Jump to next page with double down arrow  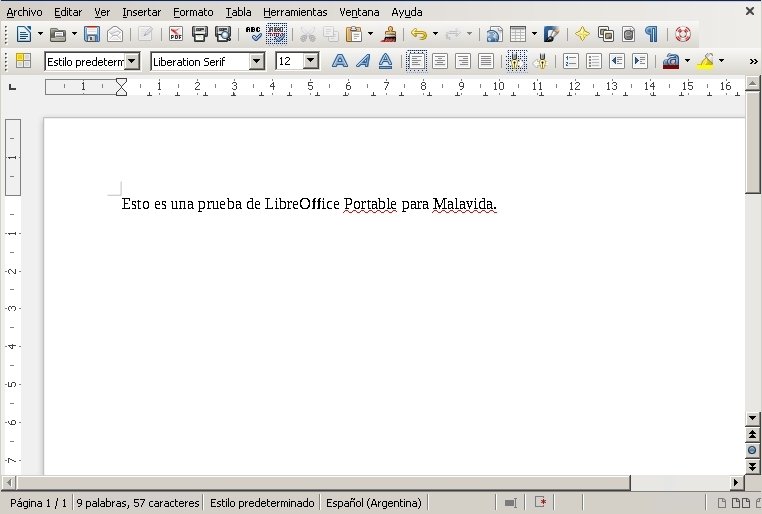tap(752, 467)
